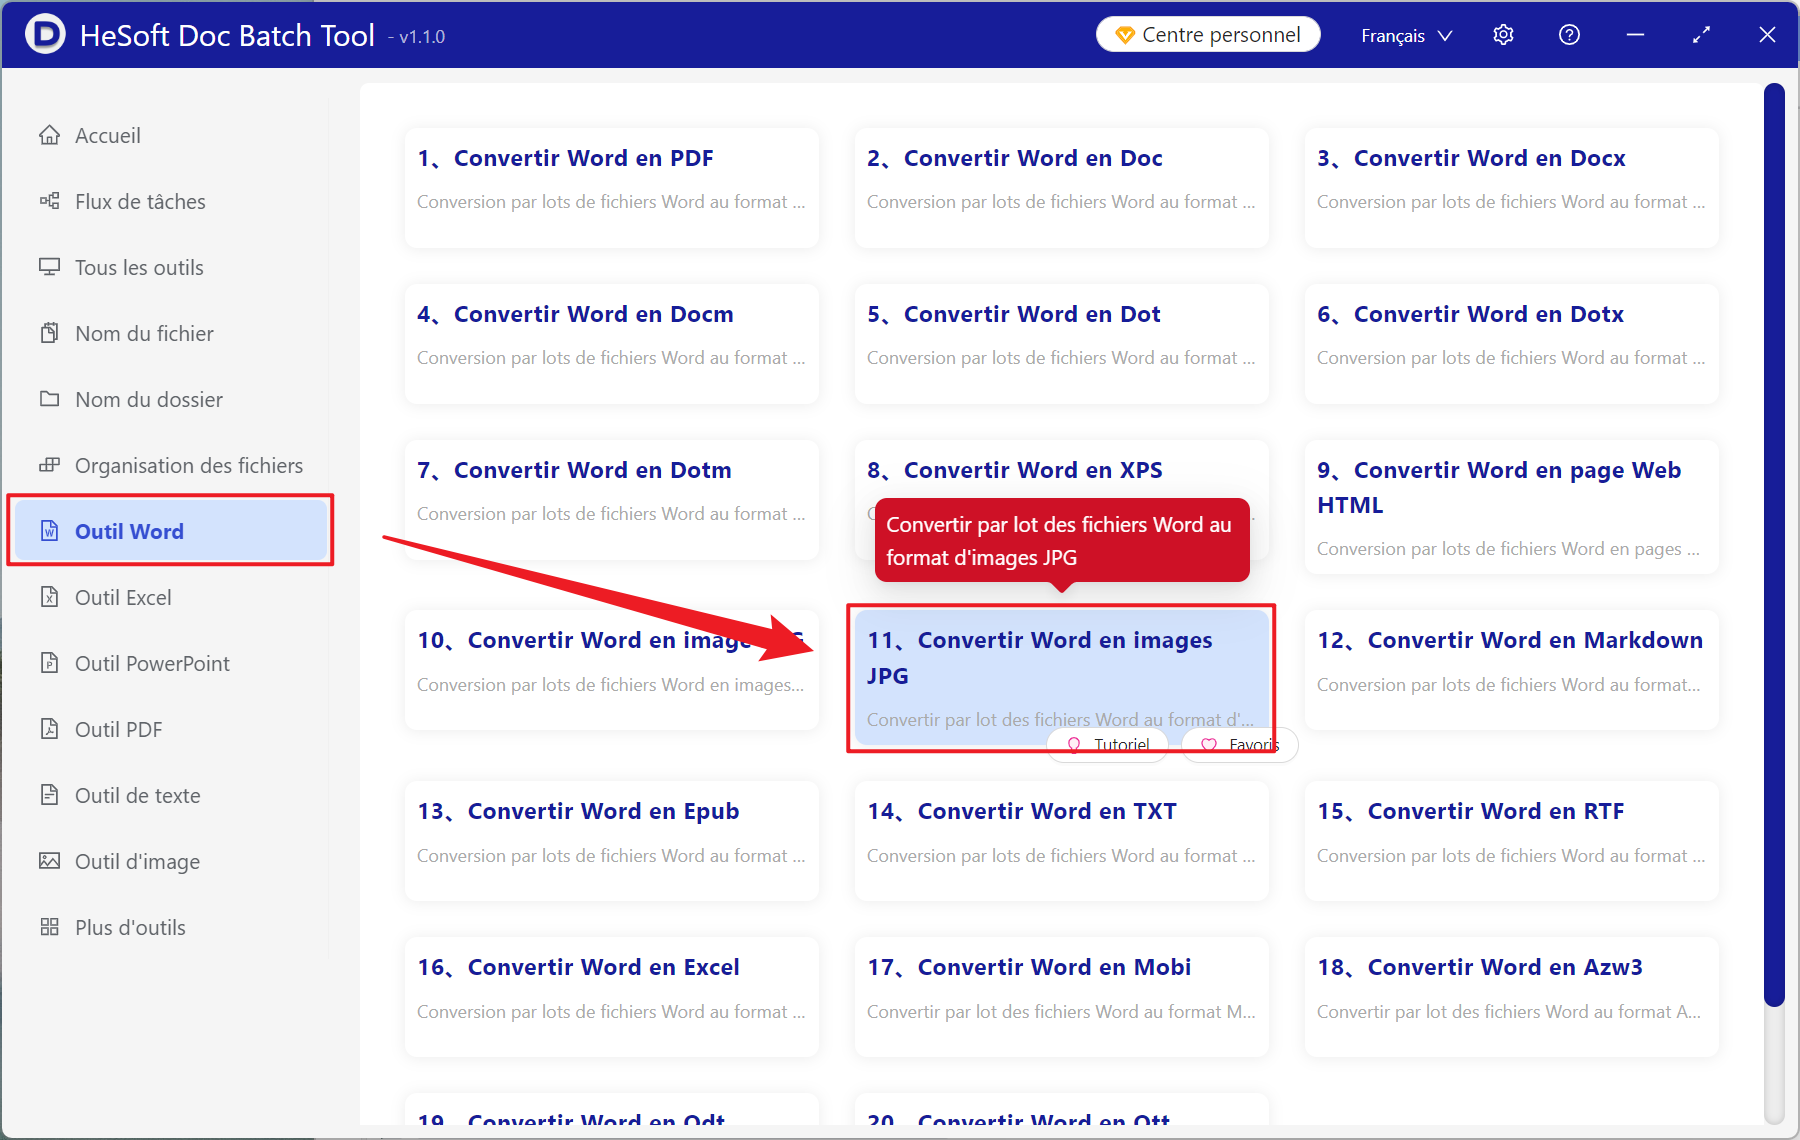1800x1140 pixels.
Task: Open Convertir Word en Epub card
Action: coord(612,841)
